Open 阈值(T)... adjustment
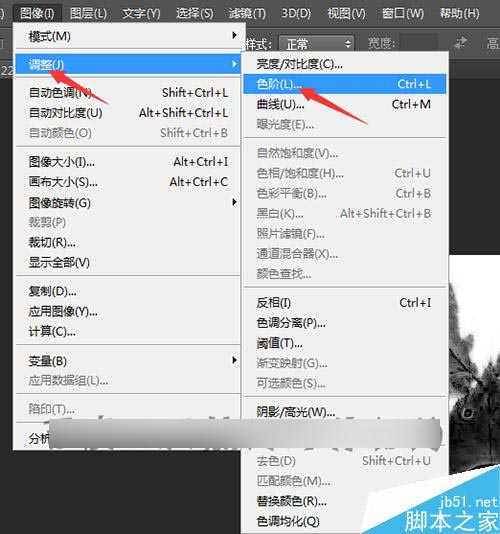500x534 pixels. click(x=345, y=343)
